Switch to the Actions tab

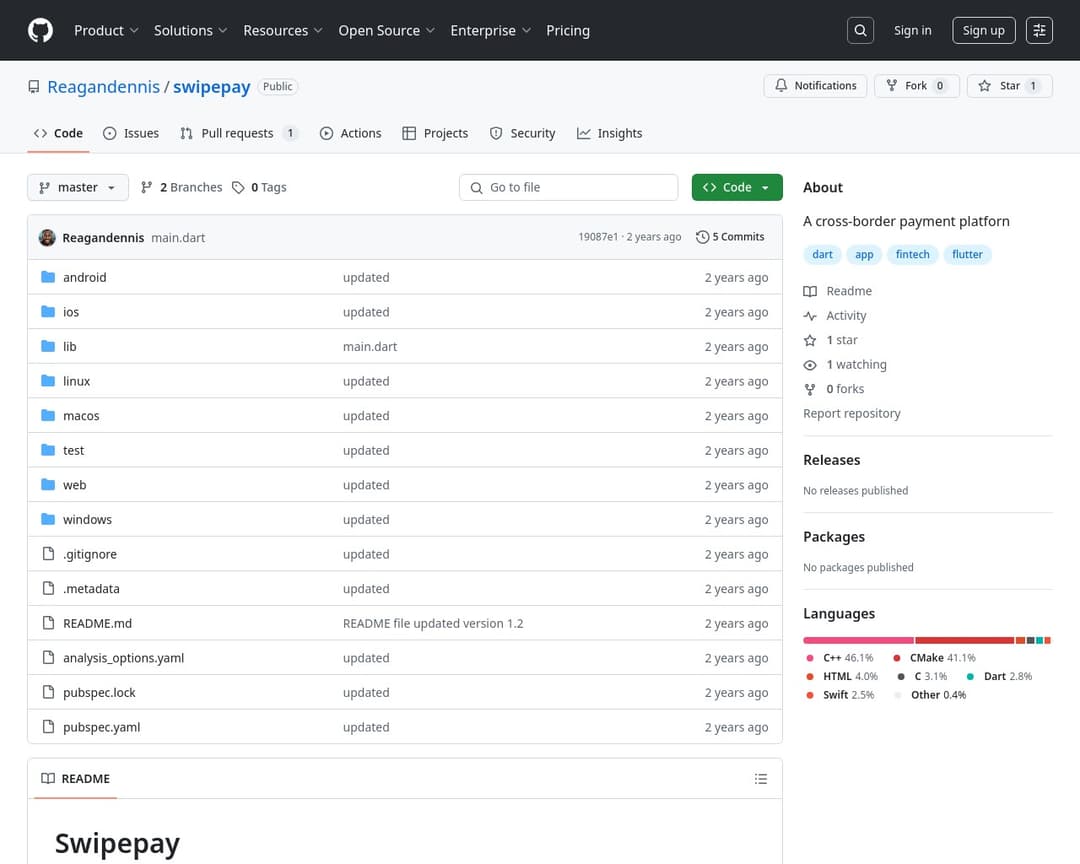(351, 133)
